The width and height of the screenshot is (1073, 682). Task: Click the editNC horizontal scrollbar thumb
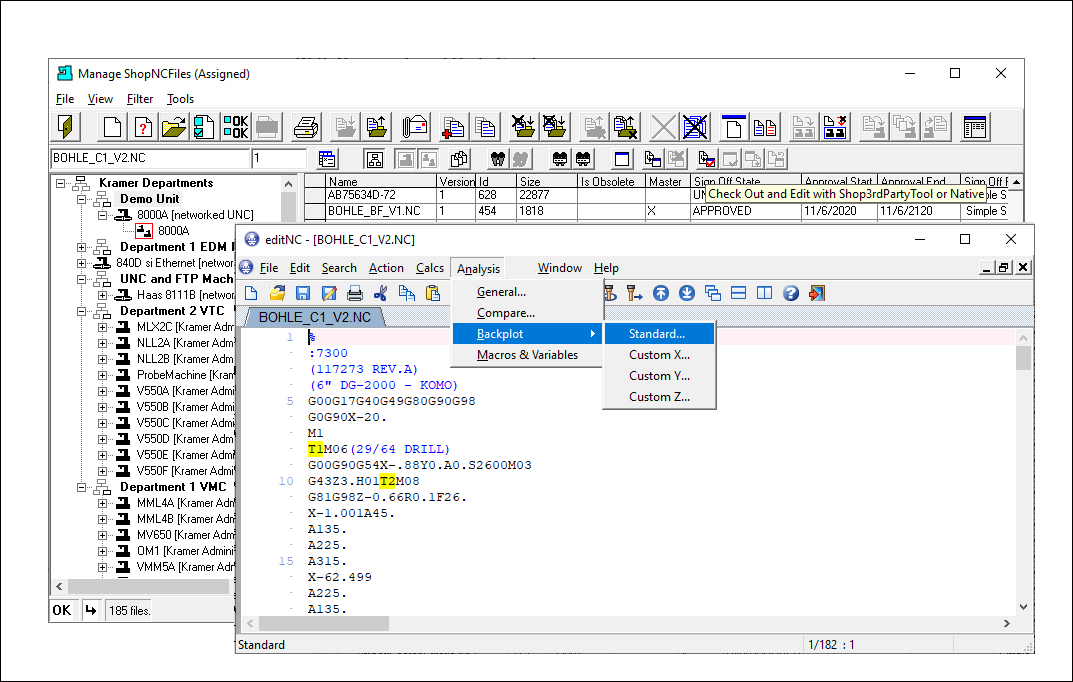point(324,623)
